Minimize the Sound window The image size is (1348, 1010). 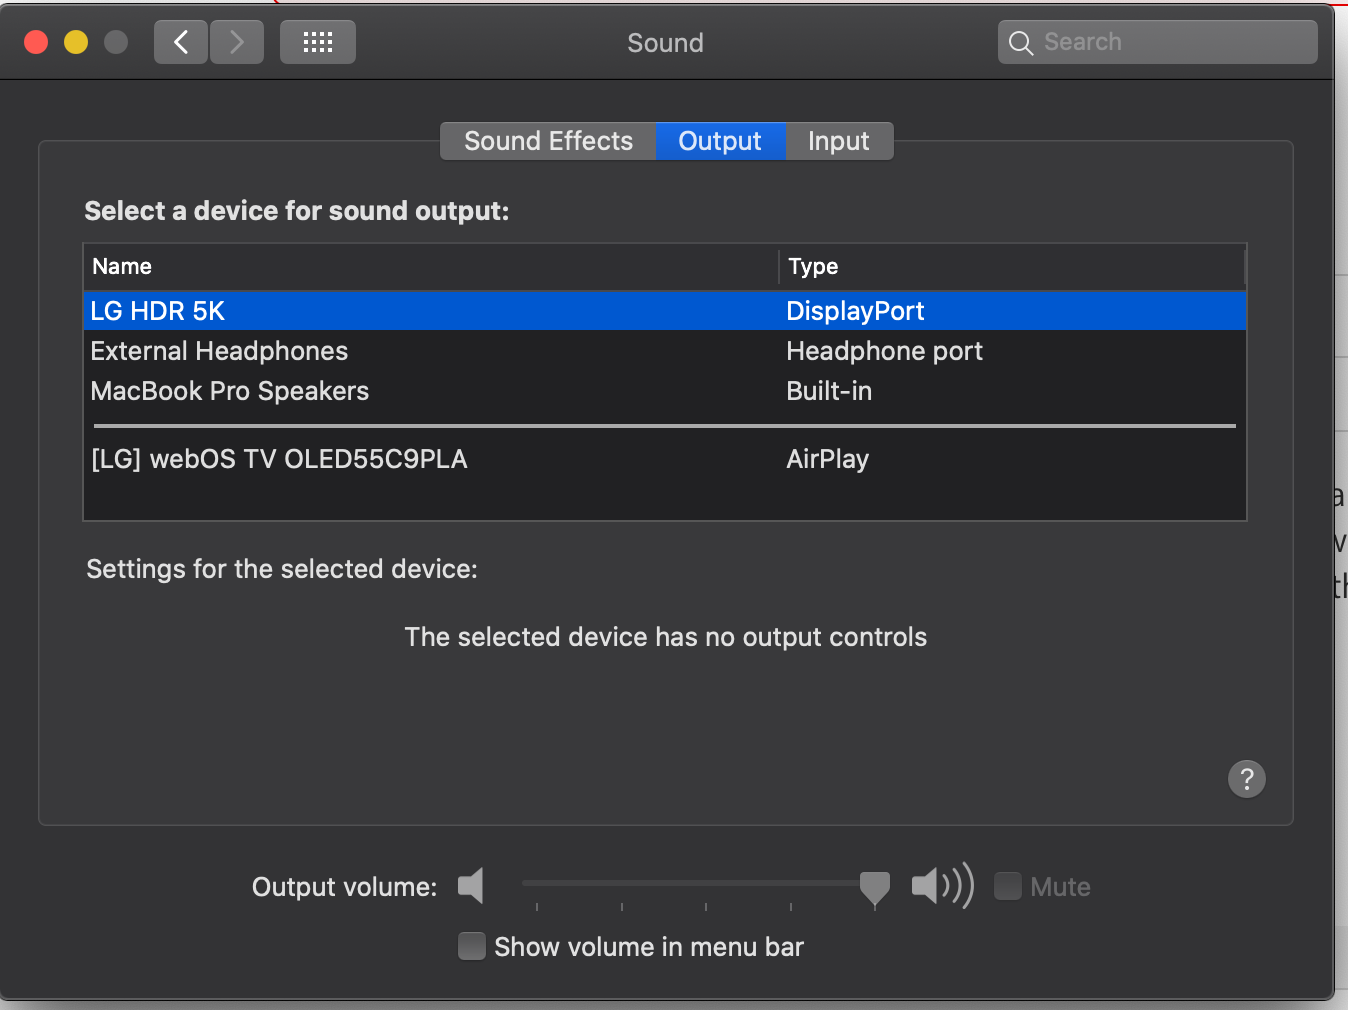tap(76, 42)
